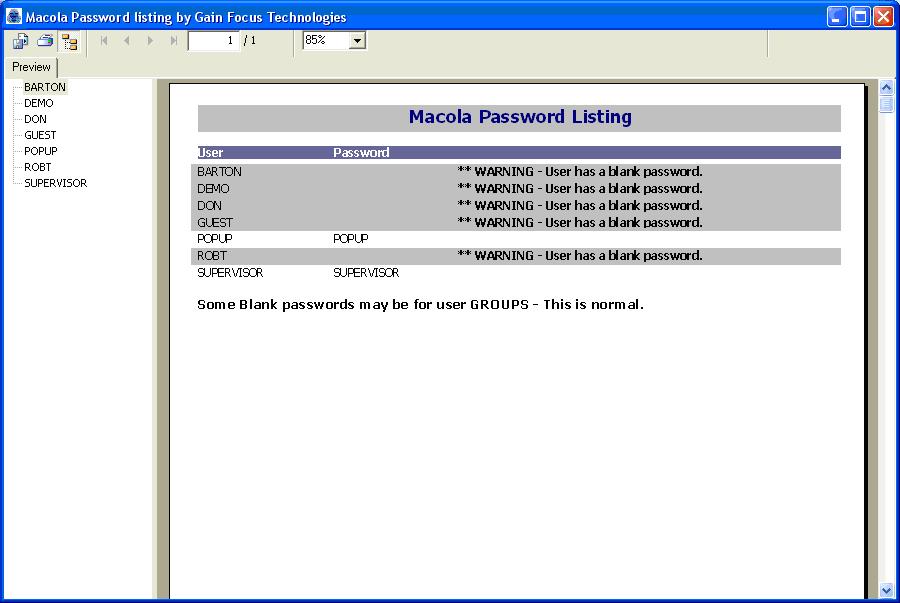Click the 'Macola Password Listing' report title
900x603 pixels.
520,117
